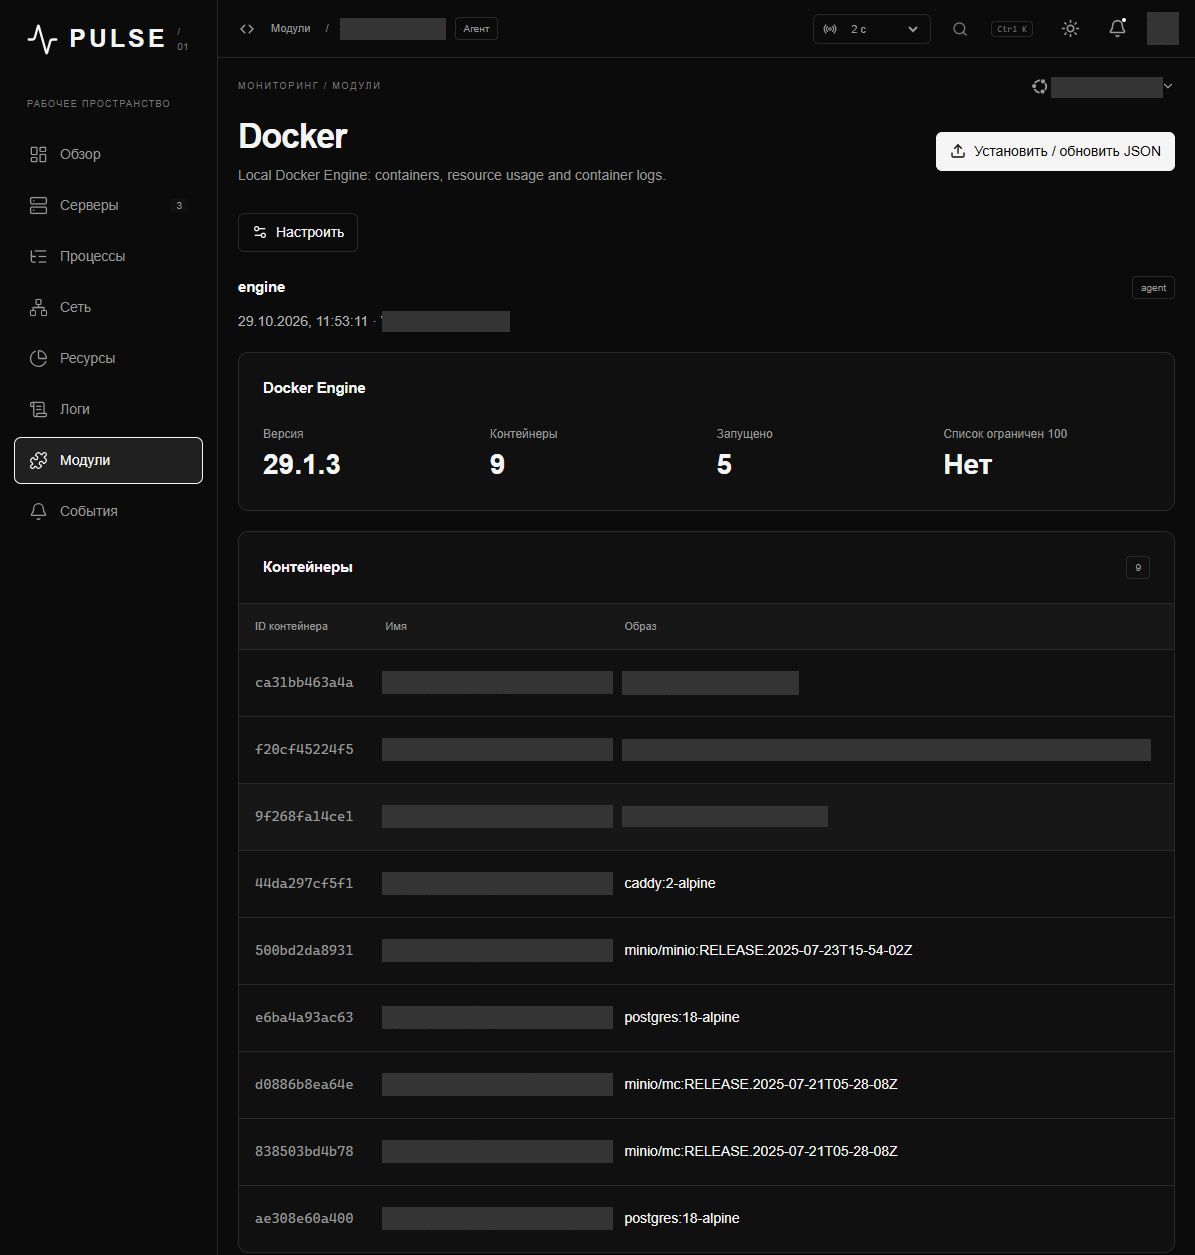
Task: Click minio/mc image in row 838503bd4b78
Action: [x=761, y=1152]
